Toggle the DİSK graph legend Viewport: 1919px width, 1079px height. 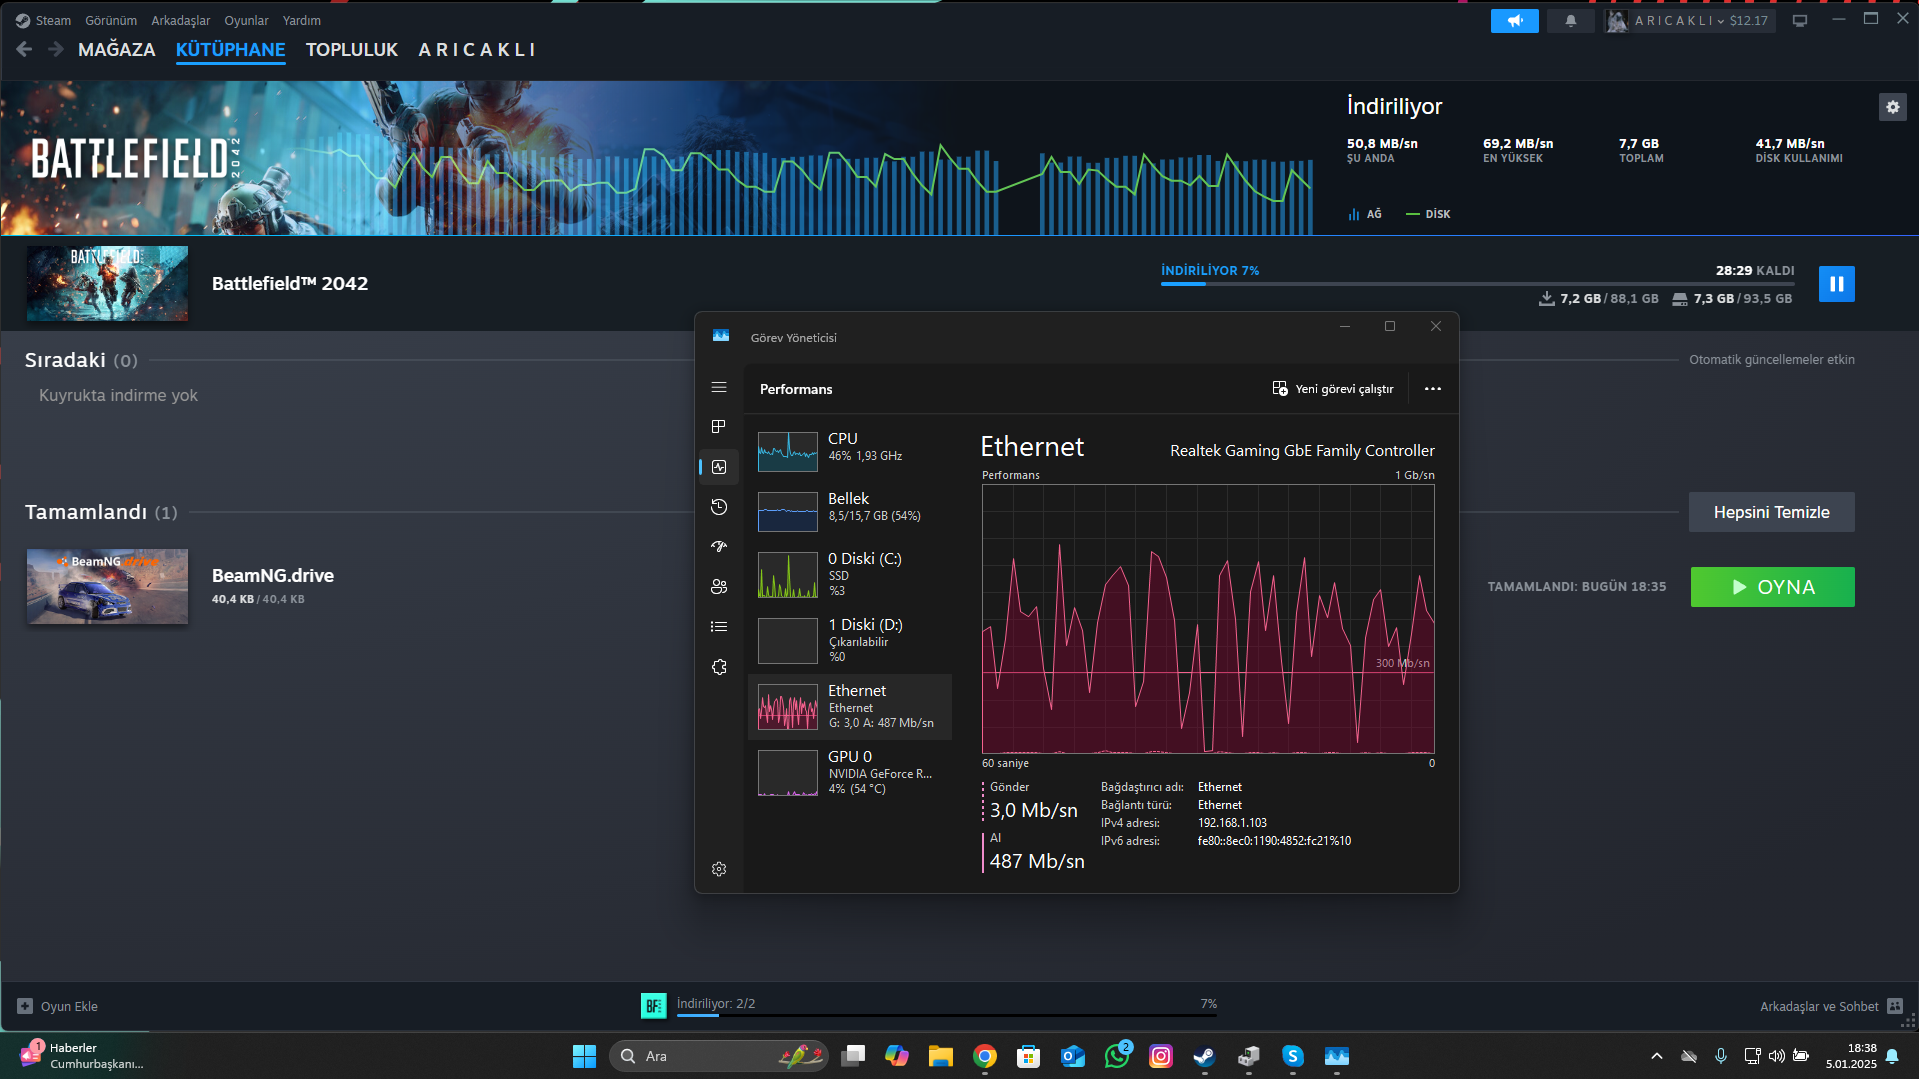[x=1428, y=214]
